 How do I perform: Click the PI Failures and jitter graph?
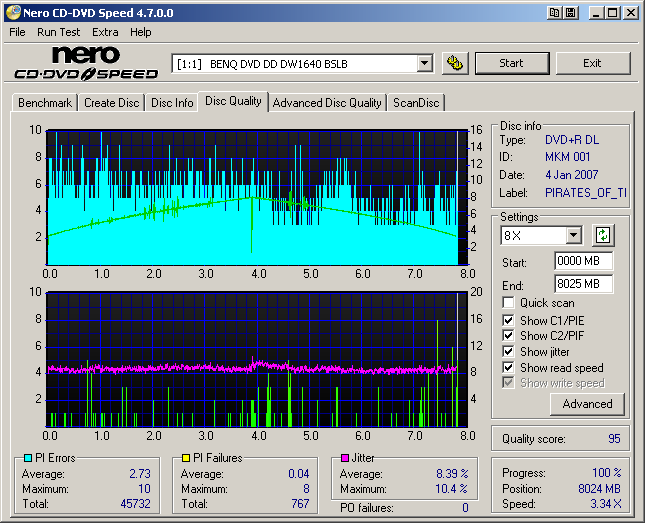257,360
